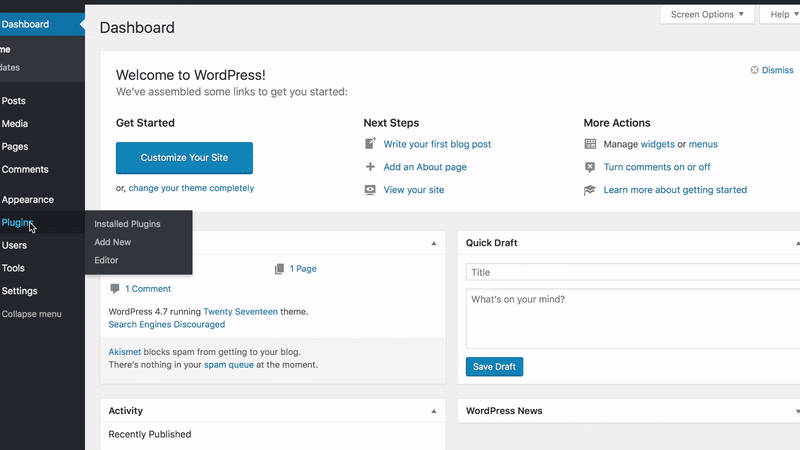Open the Screen Options dropdown
Viewport: 800px width, 450px height.
tap(707, 14)
